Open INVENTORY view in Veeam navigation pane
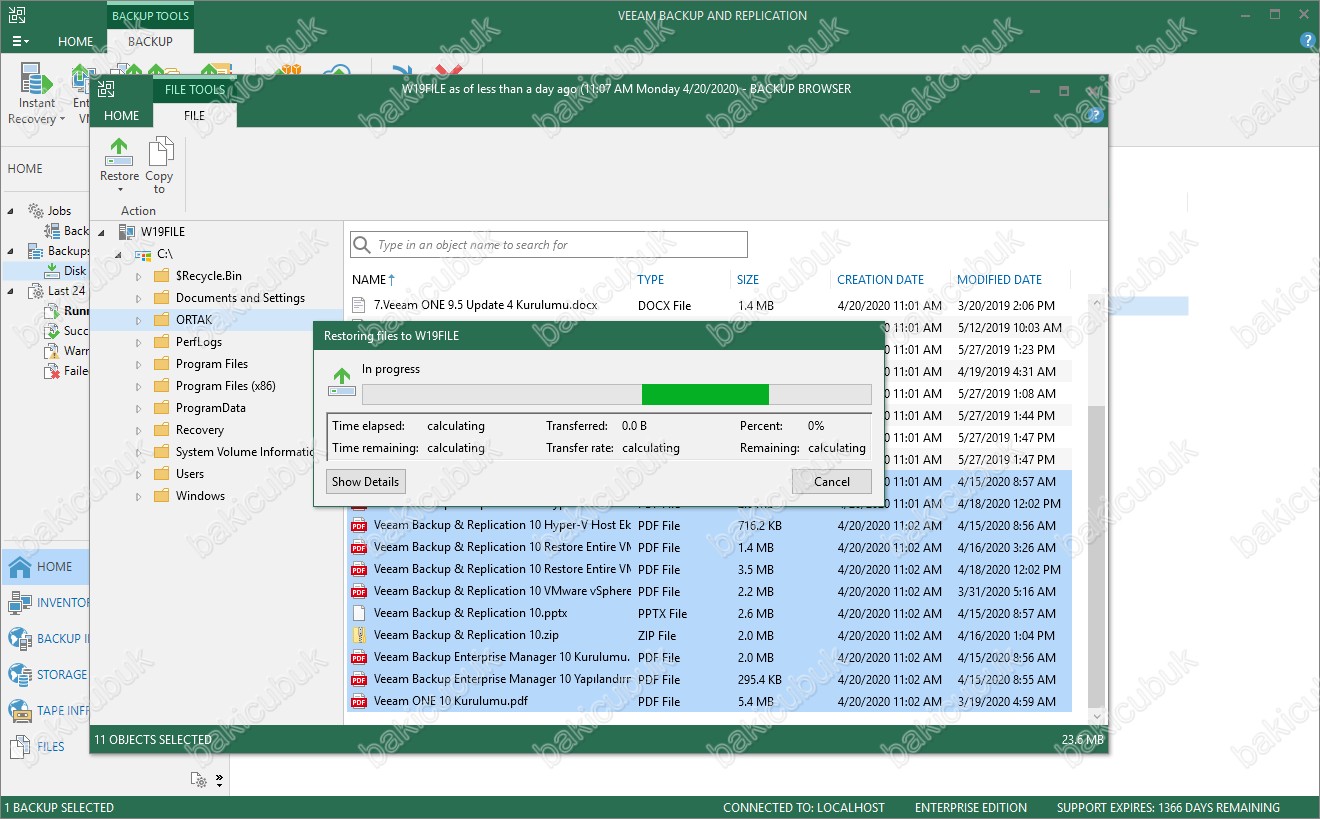The width and height of the screenshot is (1320, 819). [x=46, y=603]
